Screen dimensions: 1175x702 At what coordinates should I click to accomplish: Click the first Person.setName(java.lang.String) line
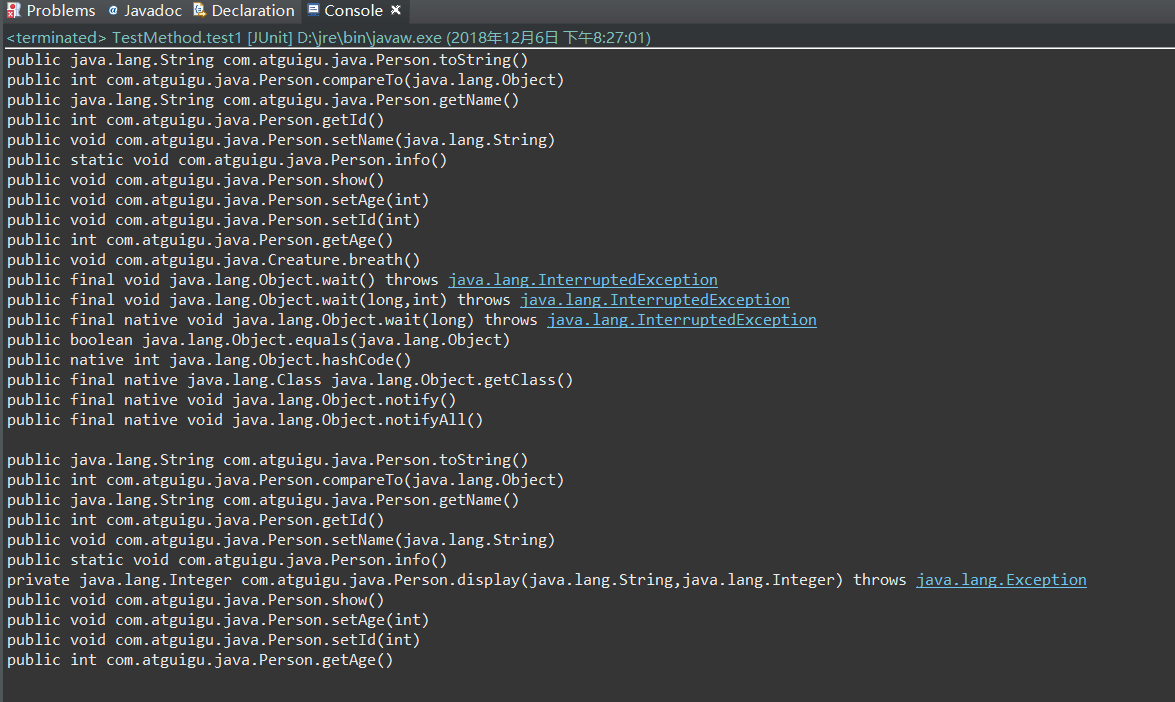point(281,140)
